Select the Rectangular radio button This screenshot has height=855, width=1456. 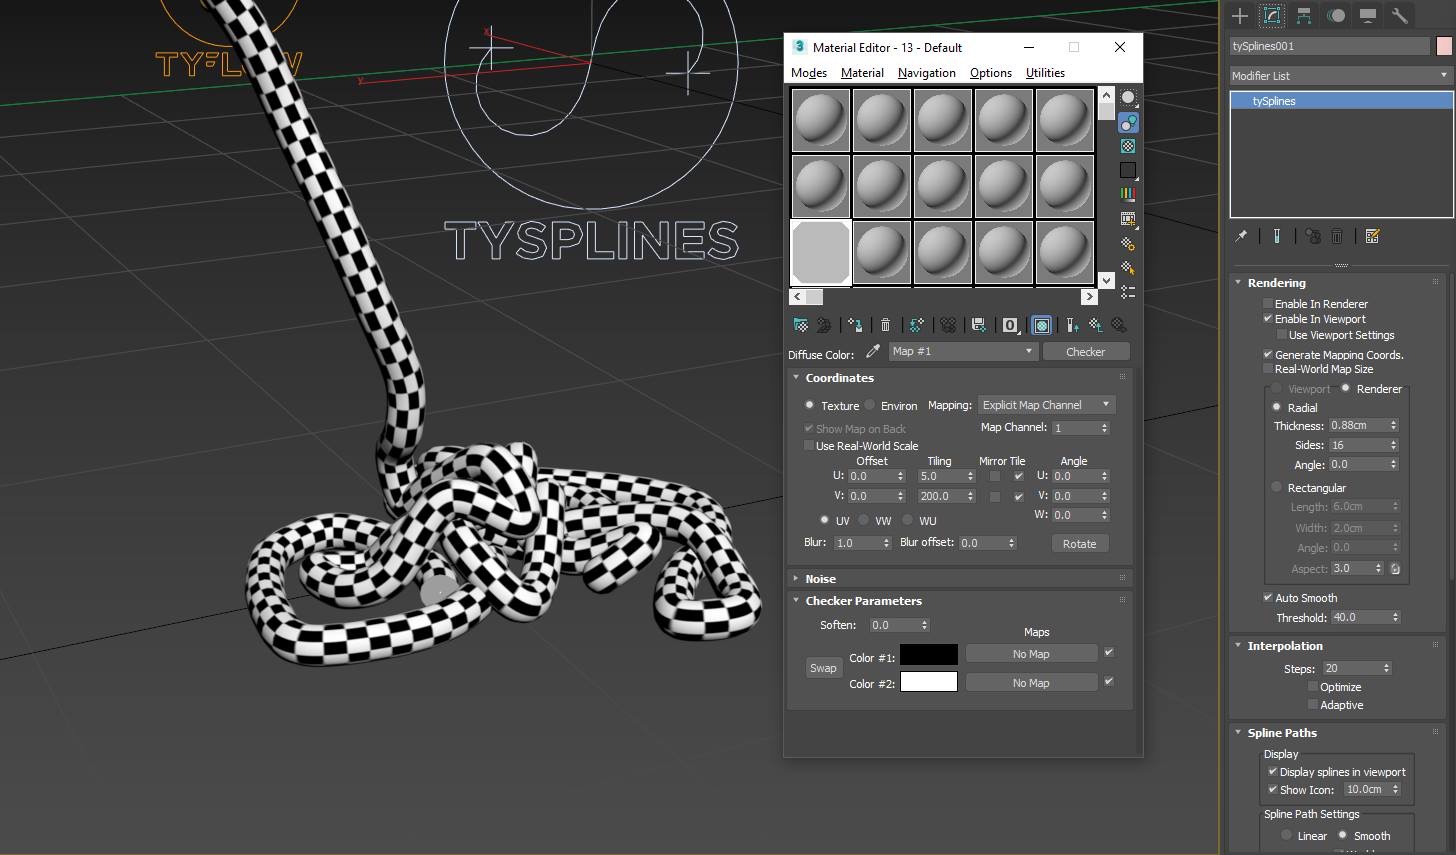[1277, 487]
